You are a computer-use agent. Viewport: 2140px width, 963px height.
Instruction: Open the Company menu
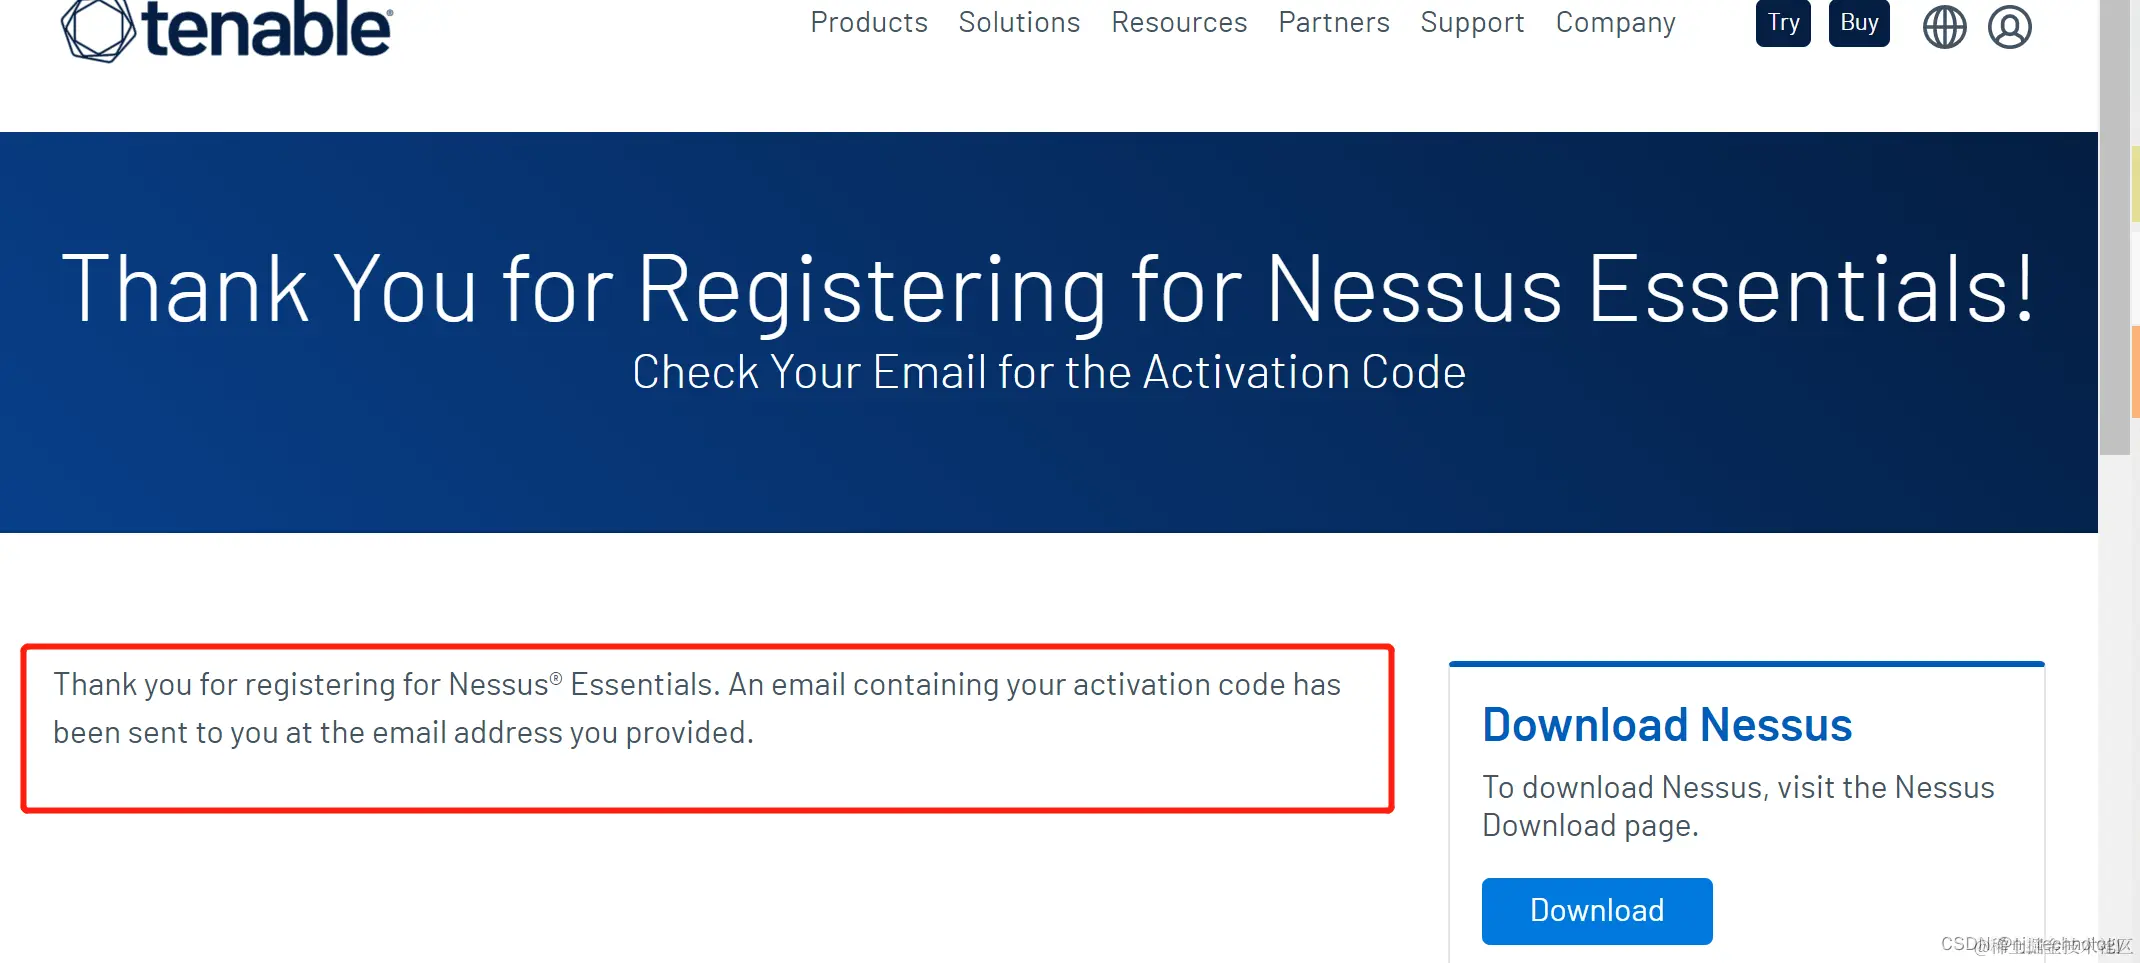1615,22
